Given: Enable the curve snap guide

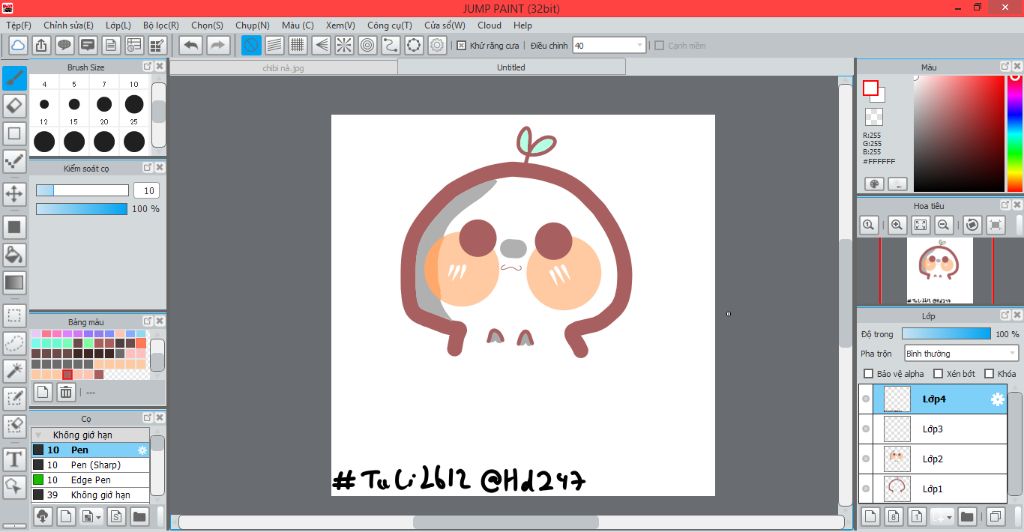Looking at the screenshot, I should click(391, 45).
